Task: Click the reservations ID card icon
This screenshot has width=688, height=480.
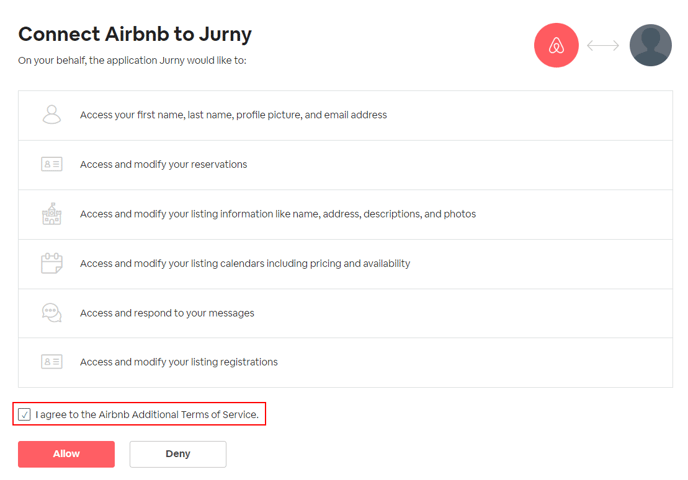Action: (x=52, y=164)
